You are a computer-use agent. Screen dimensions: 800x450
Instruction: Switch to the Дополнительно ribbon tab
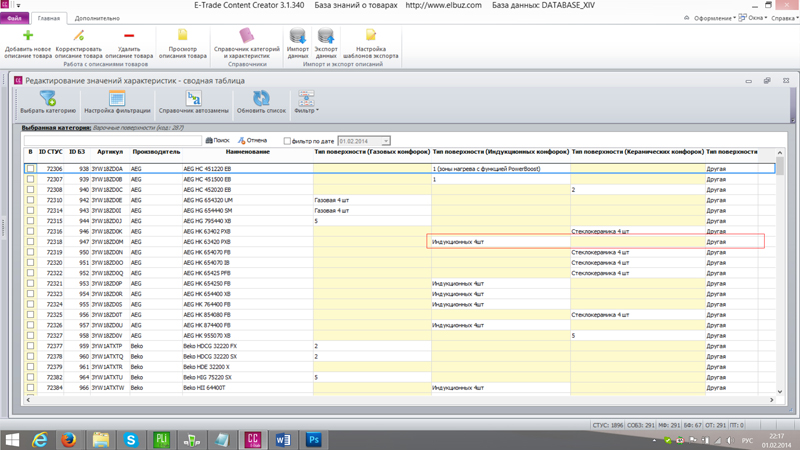97,18
